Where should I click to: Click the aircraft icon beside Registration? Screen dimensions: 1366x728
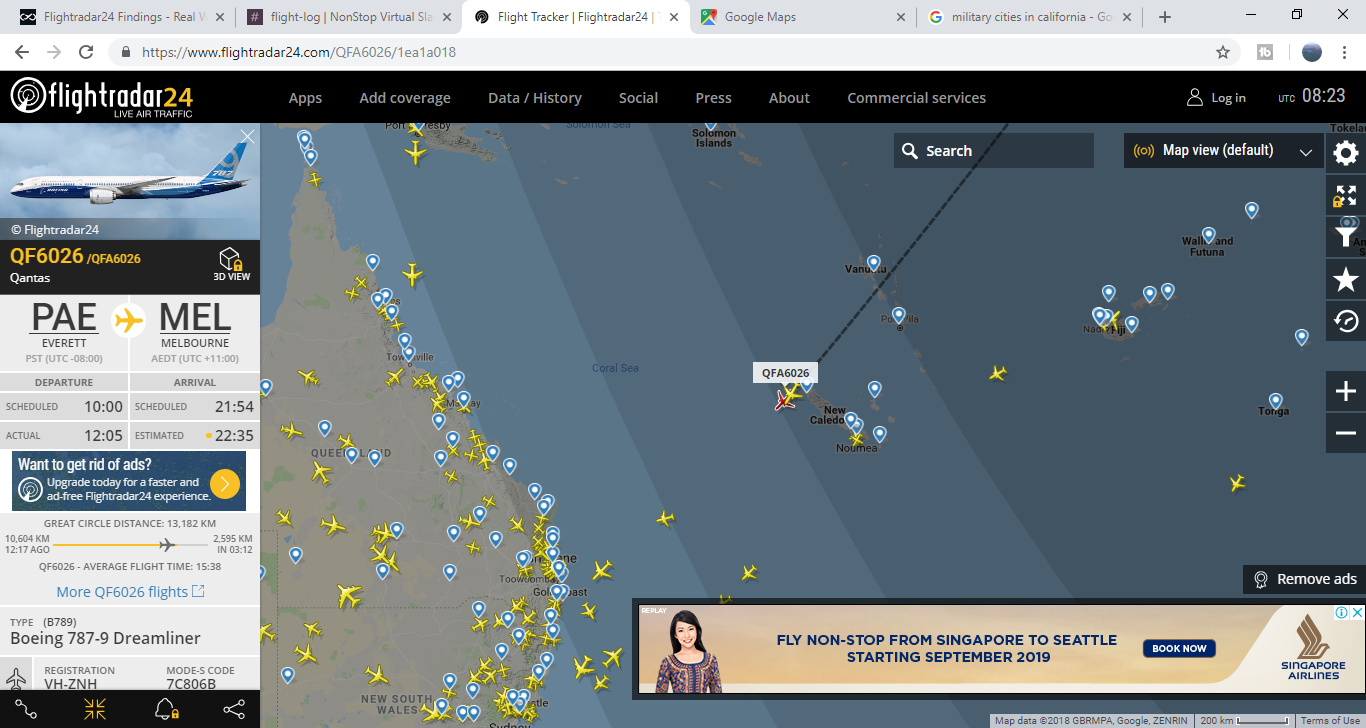[16, 678]
